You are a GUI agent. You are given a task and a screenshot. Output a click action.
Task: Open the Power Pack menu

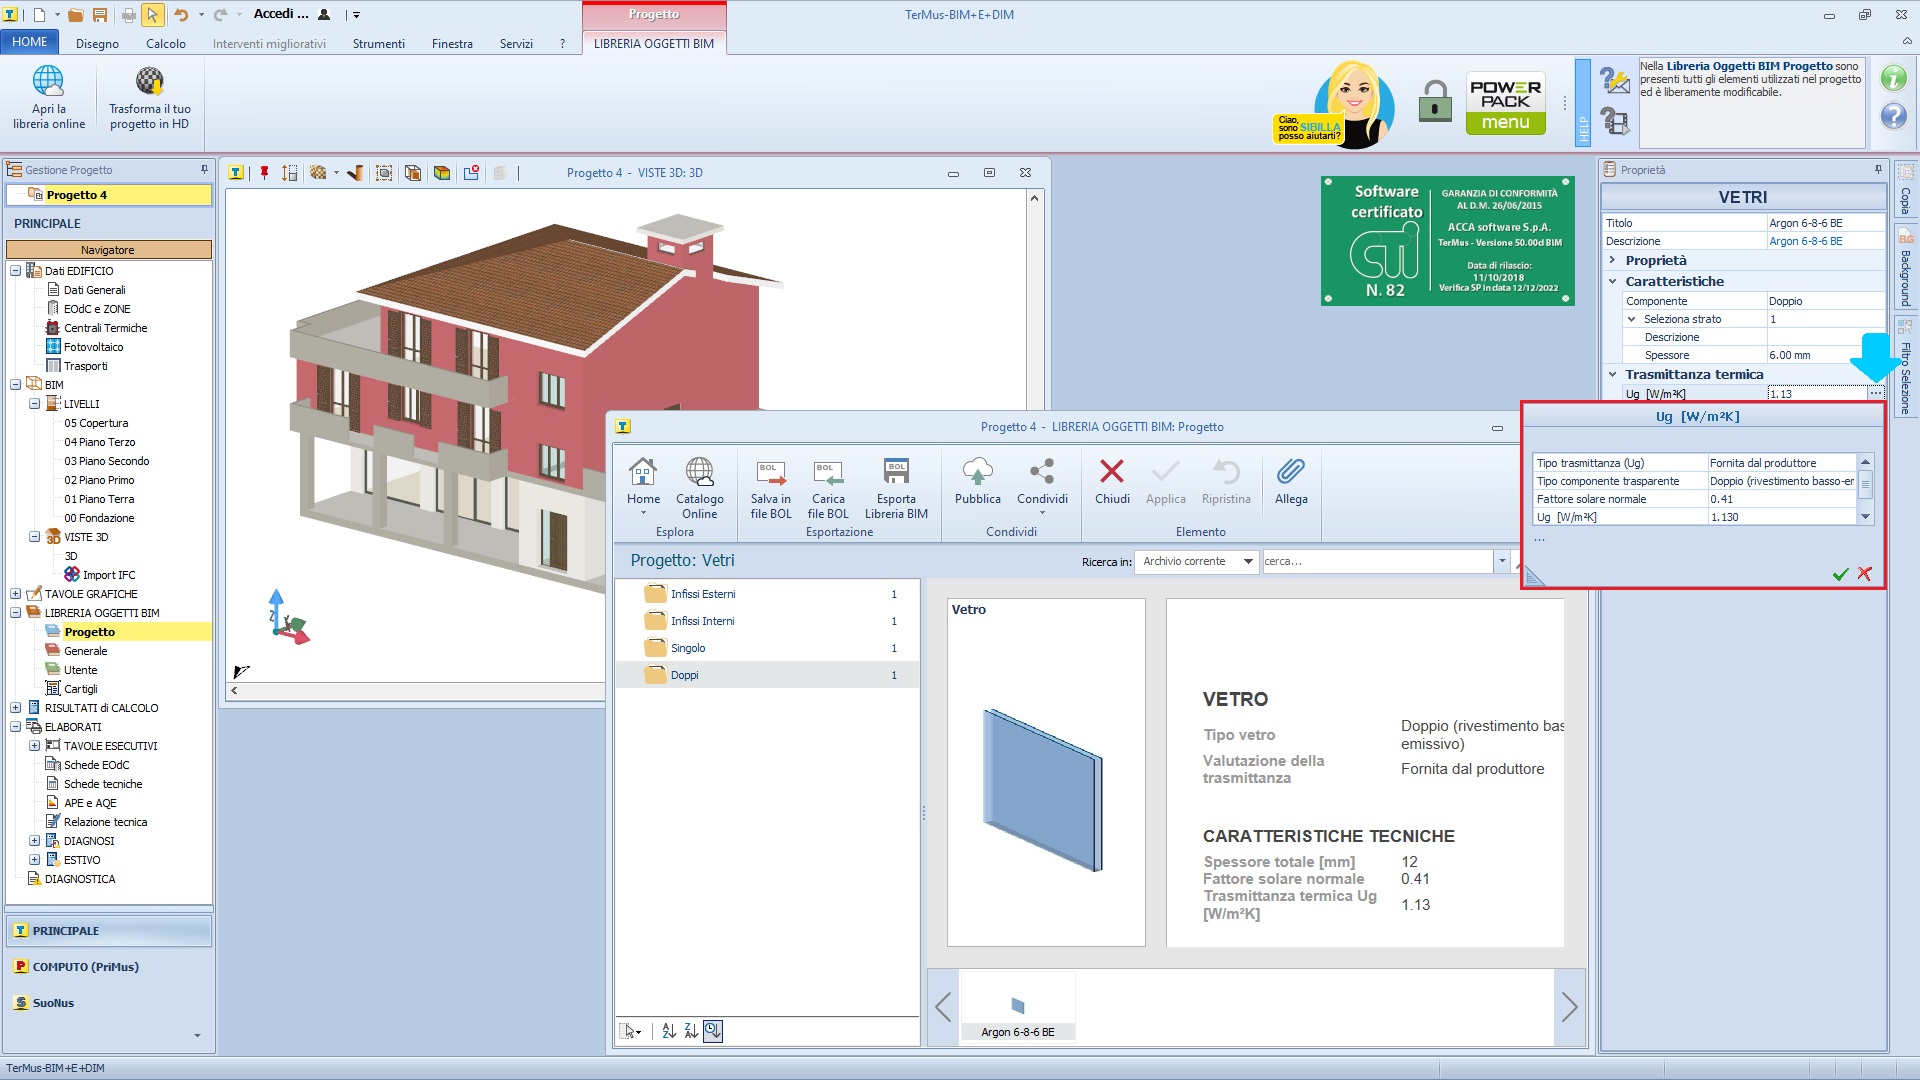[1505, 103]
